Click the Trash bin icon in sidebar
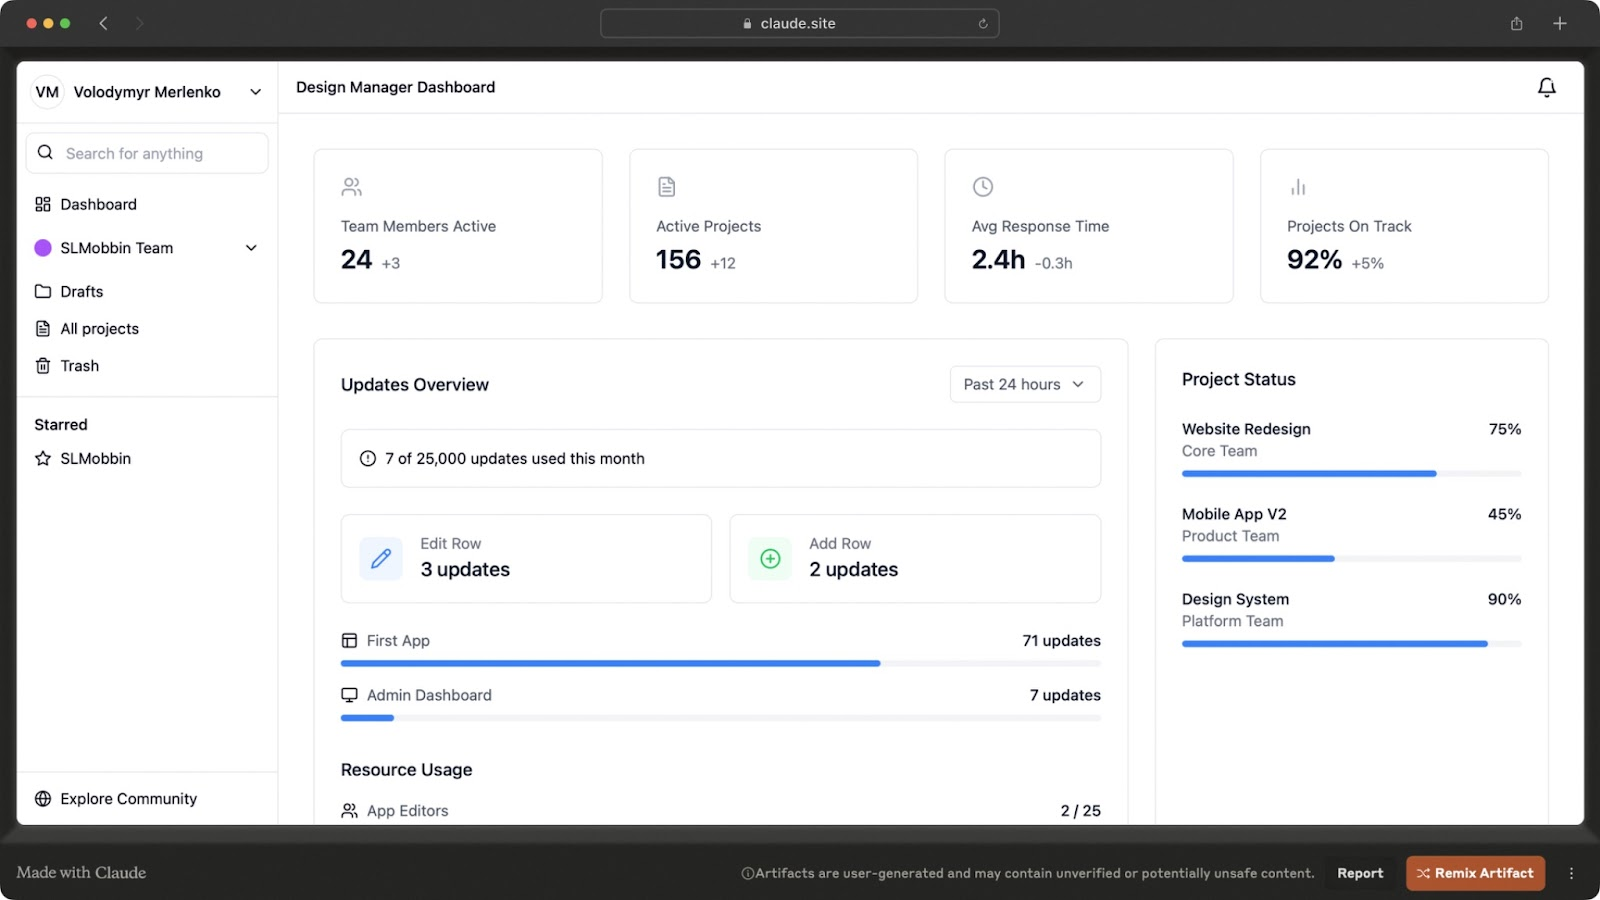Screen dimensions: 1600x900 (43, 366)
